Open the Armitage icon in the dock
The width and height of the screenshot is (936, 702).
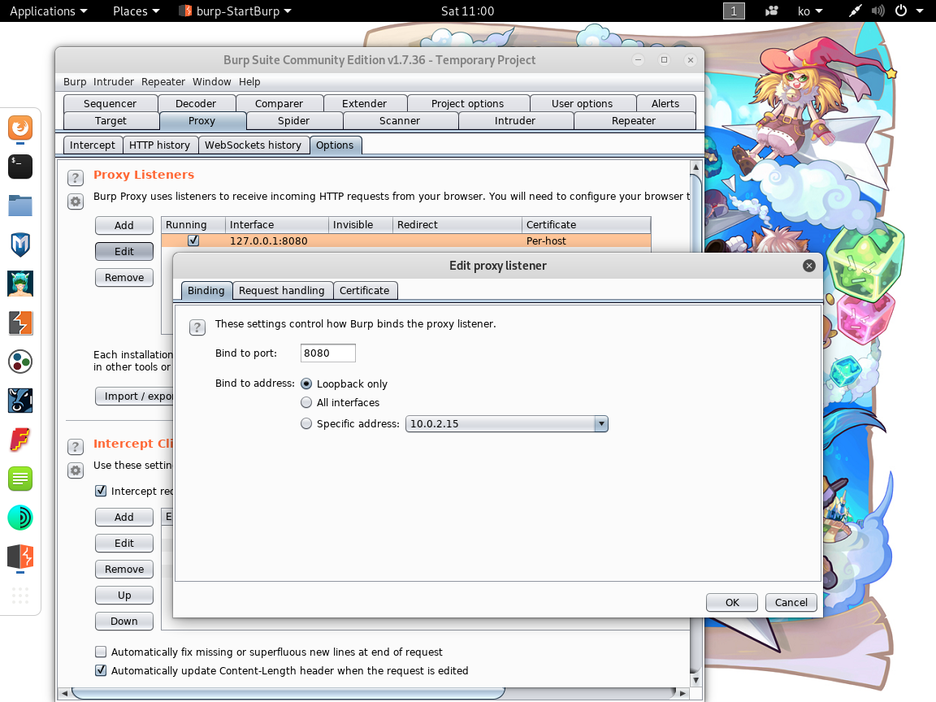tap(20, 284)
